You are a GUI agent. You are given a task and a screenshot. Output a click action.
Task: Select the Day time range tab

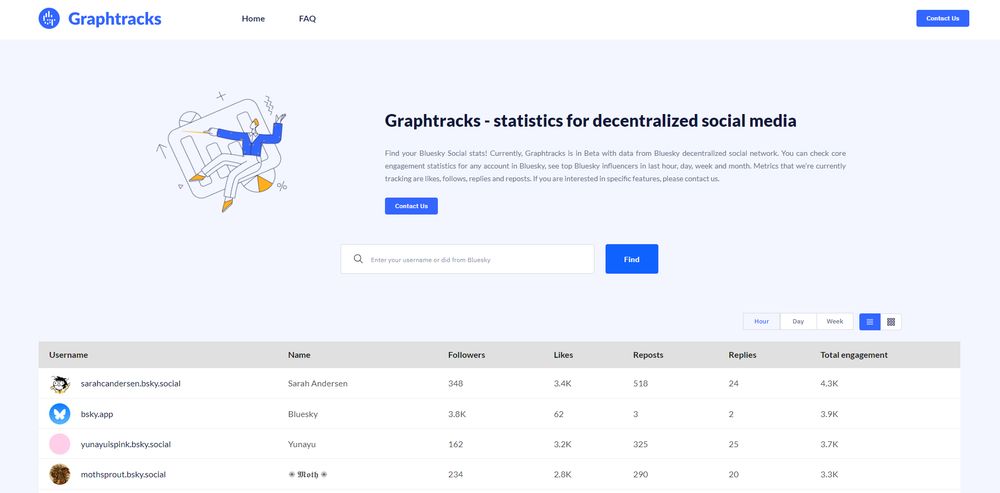pos(798,321)
